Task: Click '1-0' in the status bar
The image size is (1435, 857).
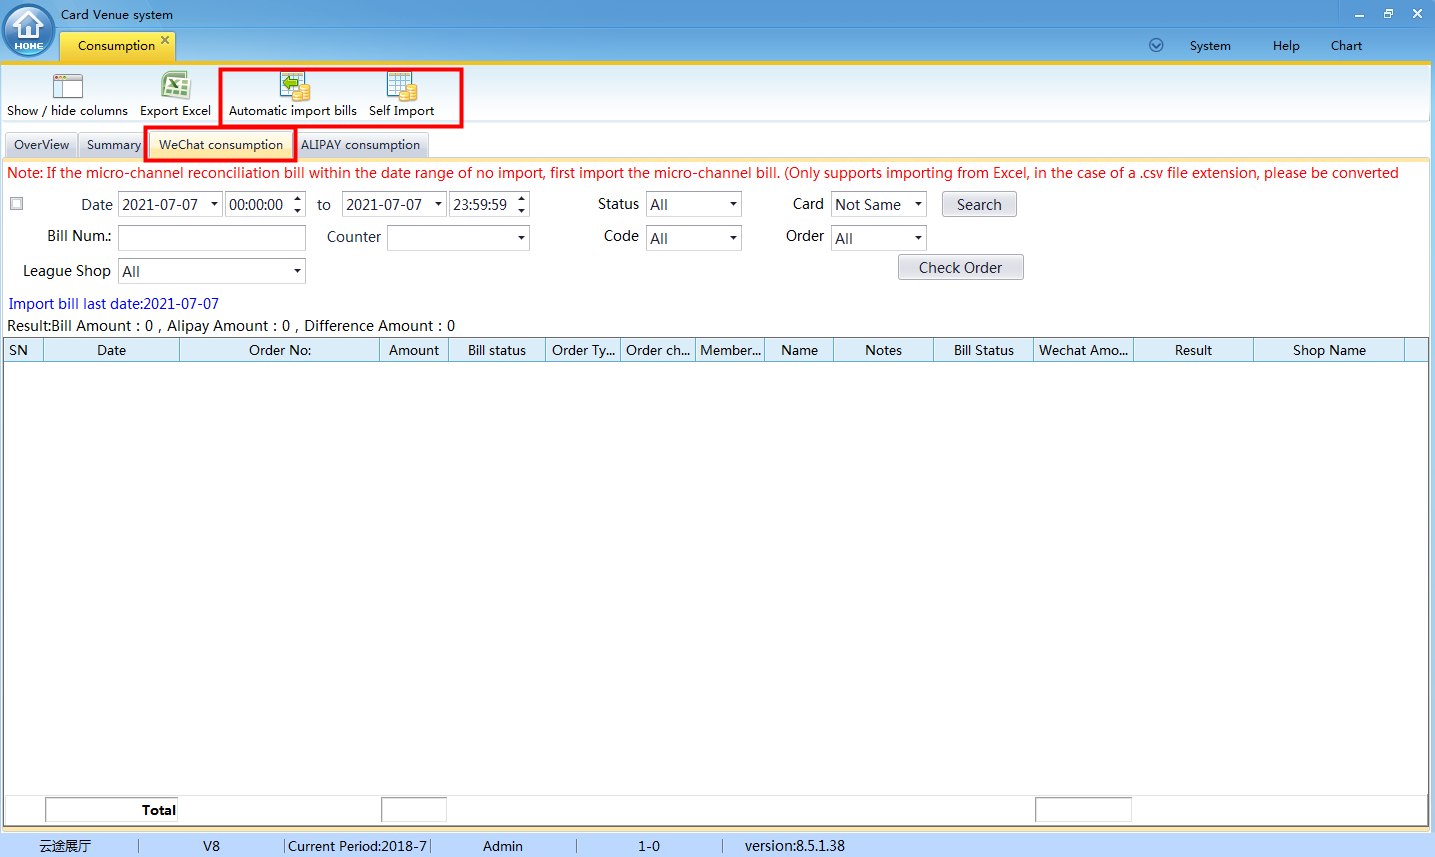Action: pyautogui.click(x=649, y=846)
